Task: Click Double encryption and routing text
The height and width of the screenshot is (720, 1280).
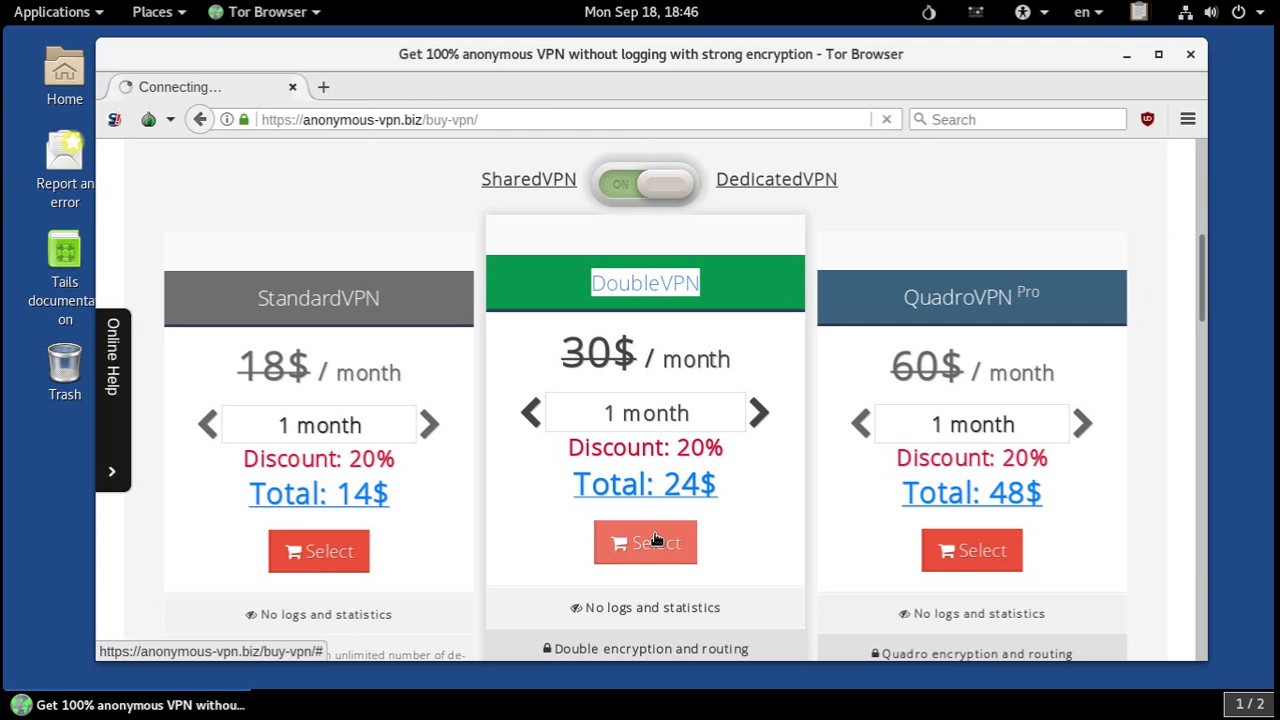Action: point(645,649)
